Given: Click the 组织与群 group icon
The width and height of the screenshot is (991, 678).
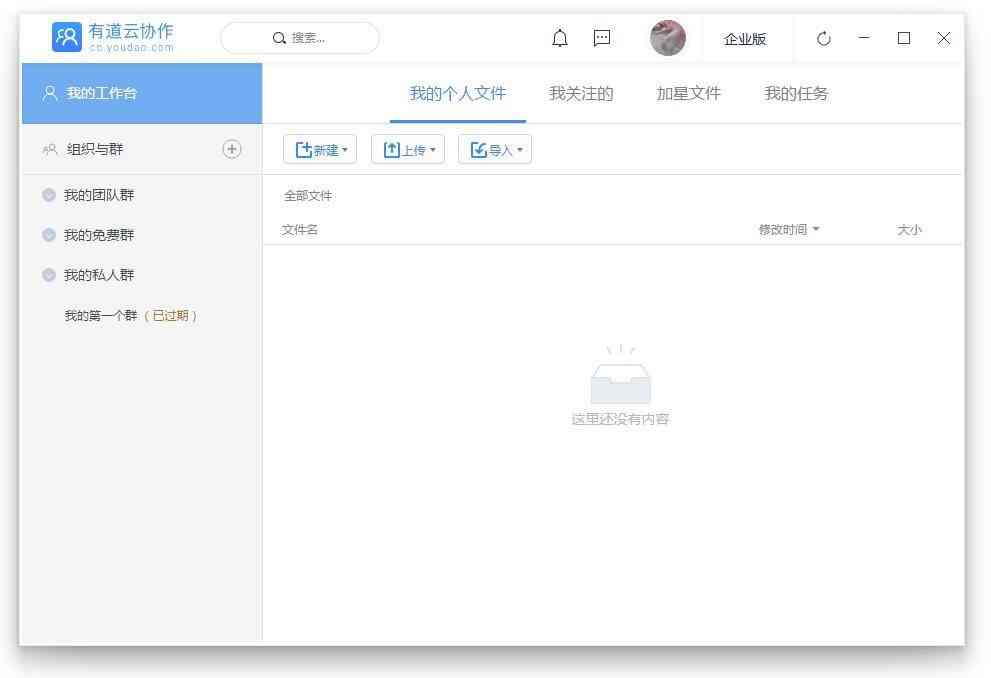Looking at the screenshot, I should pyautogui.click(x=232, y=149).
